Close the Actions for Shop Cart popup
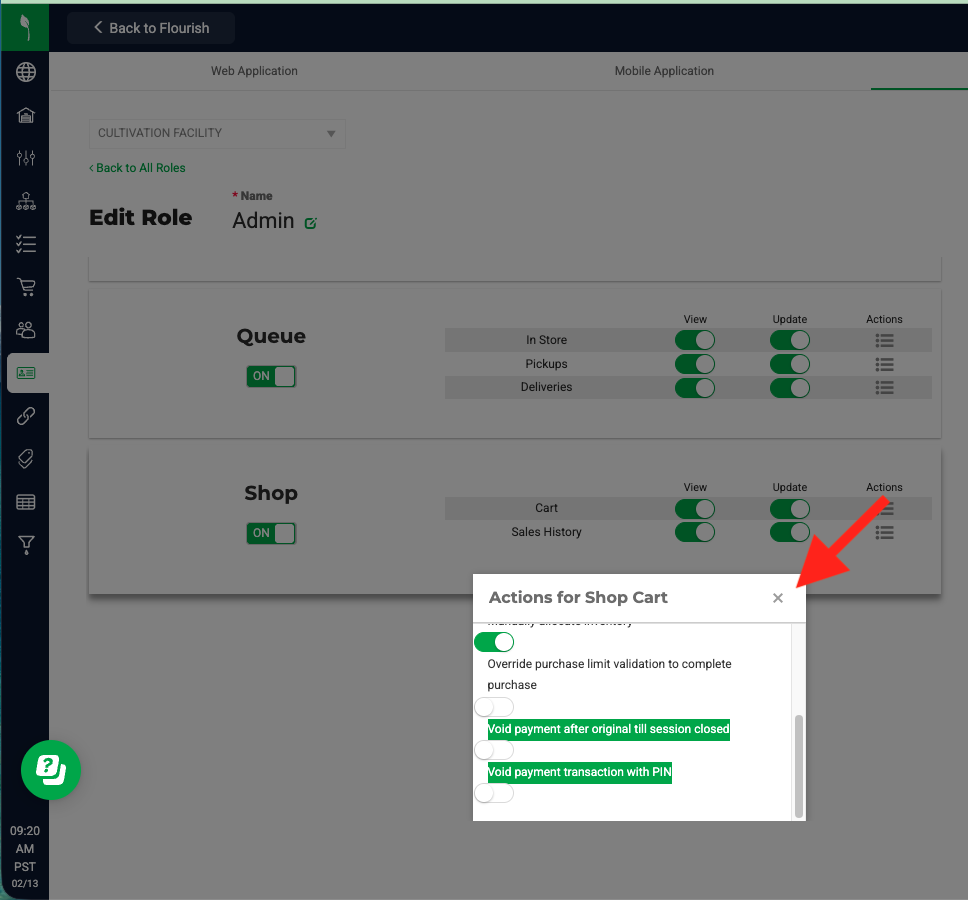 click(778, 598)
